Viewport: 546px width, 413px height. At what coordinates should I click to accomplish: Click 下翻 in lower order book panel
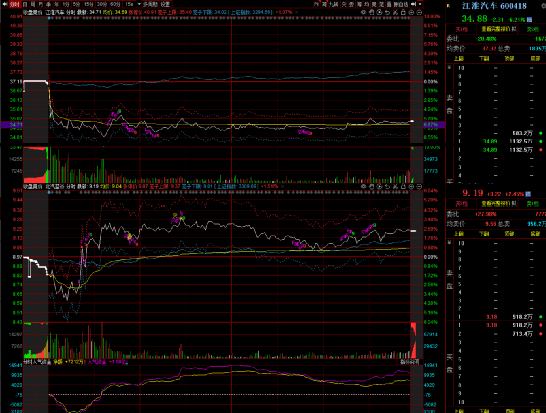[x=484, y=234]
